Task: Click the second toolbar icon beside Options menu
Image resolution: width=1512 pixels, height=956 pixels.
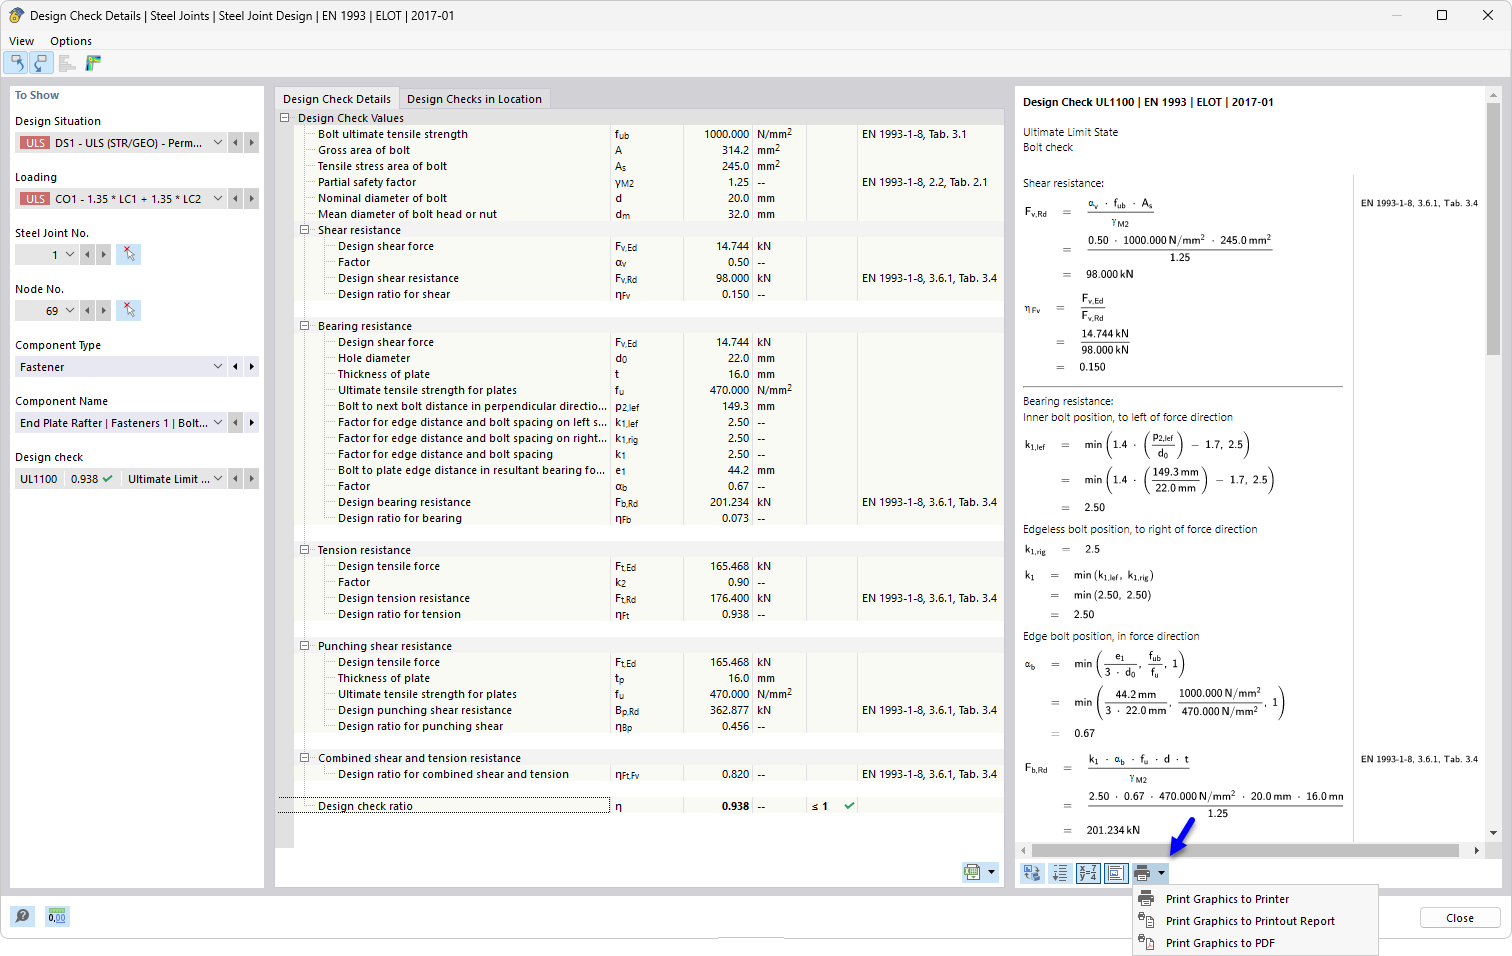Action: (40, 63)
